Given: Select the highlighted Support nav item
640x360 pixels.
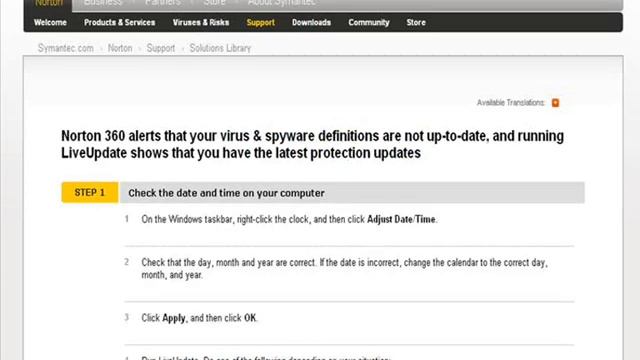Looking at the screenshot, I should [x=260, y=23].
